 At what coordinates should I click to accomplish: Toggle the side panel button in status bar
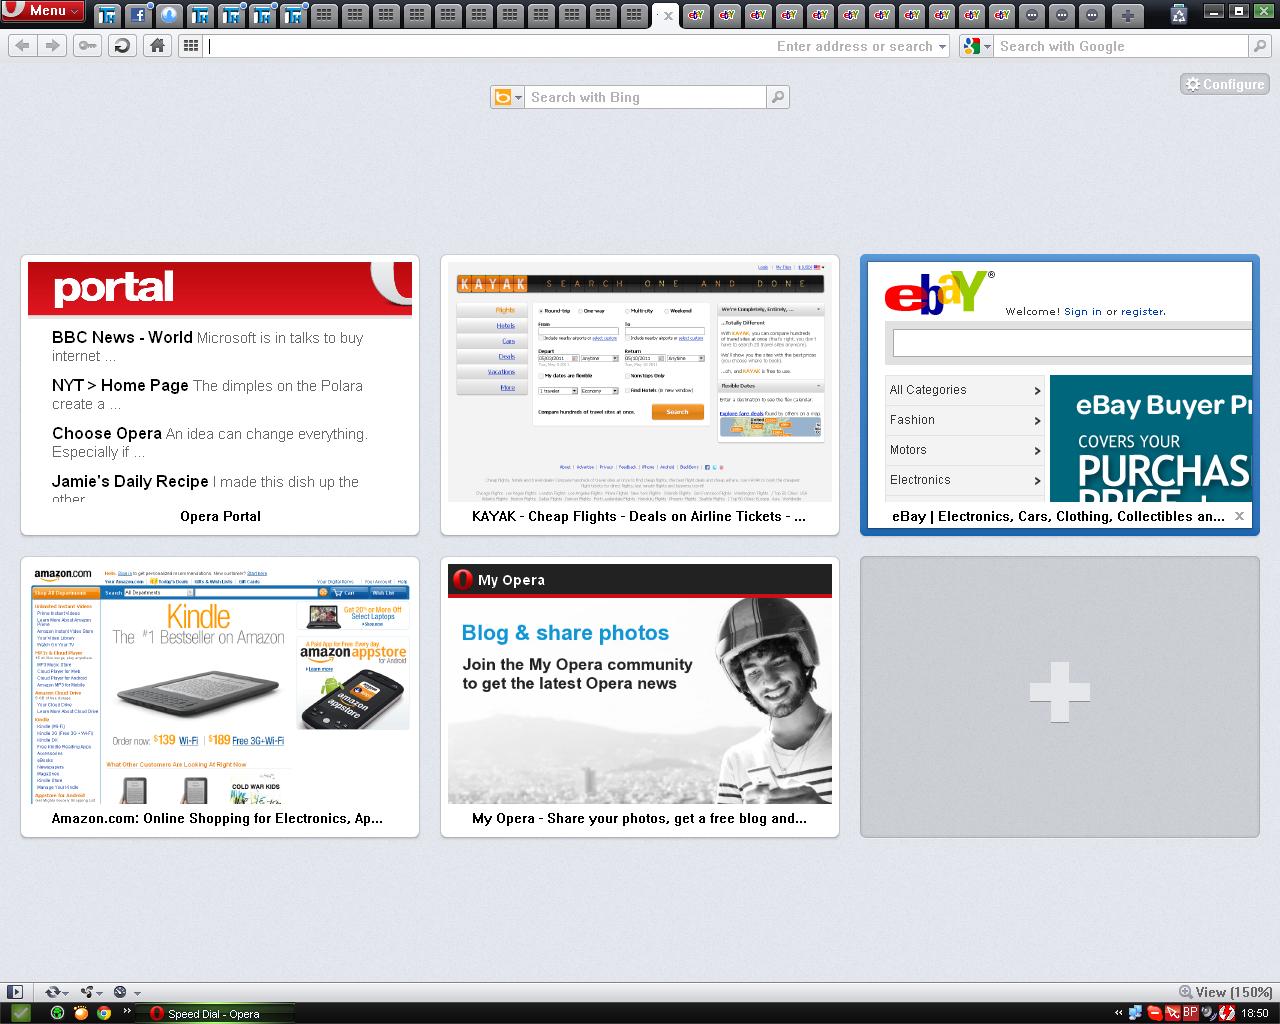(x=14, y=992)
